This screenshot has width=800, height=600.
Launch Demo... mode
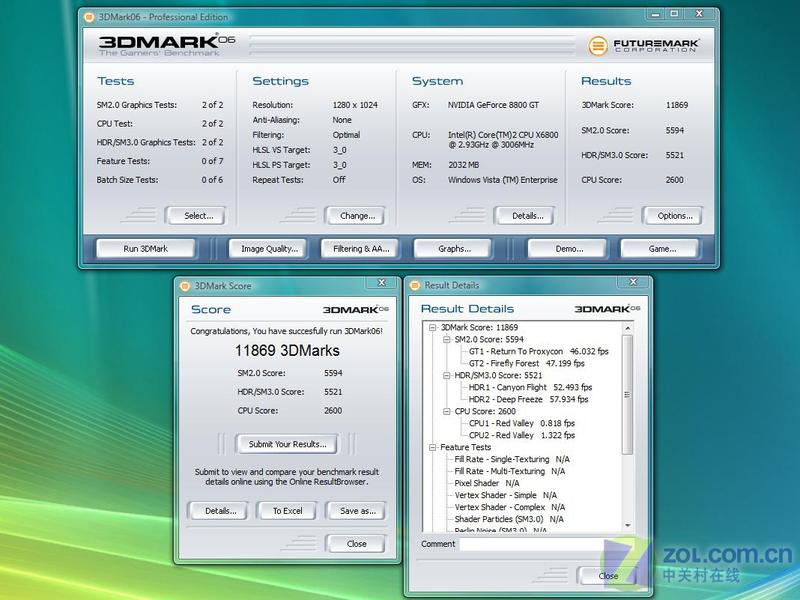(x=568, y=249)
